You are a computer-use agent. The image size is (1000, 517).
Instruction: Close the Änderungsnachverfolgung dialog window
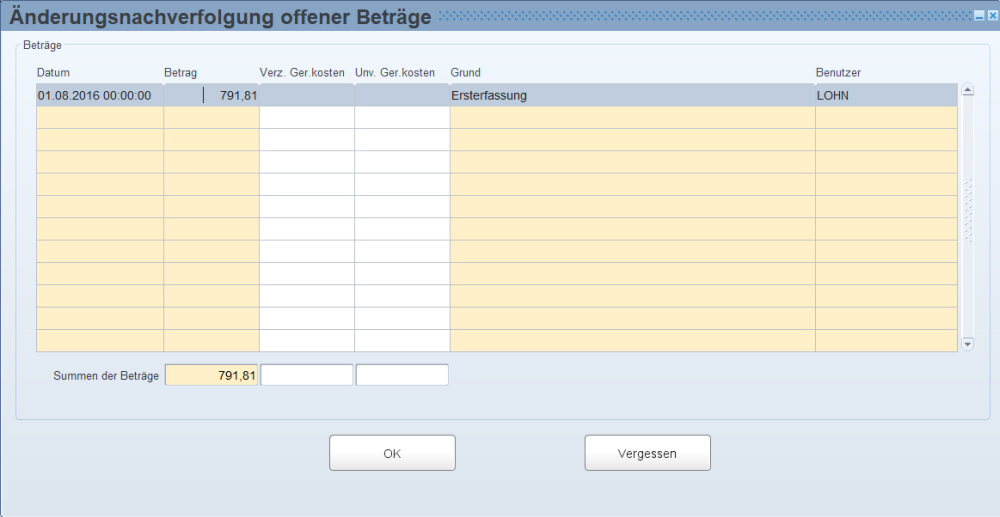pyautogui.click(x=992, y=16)
